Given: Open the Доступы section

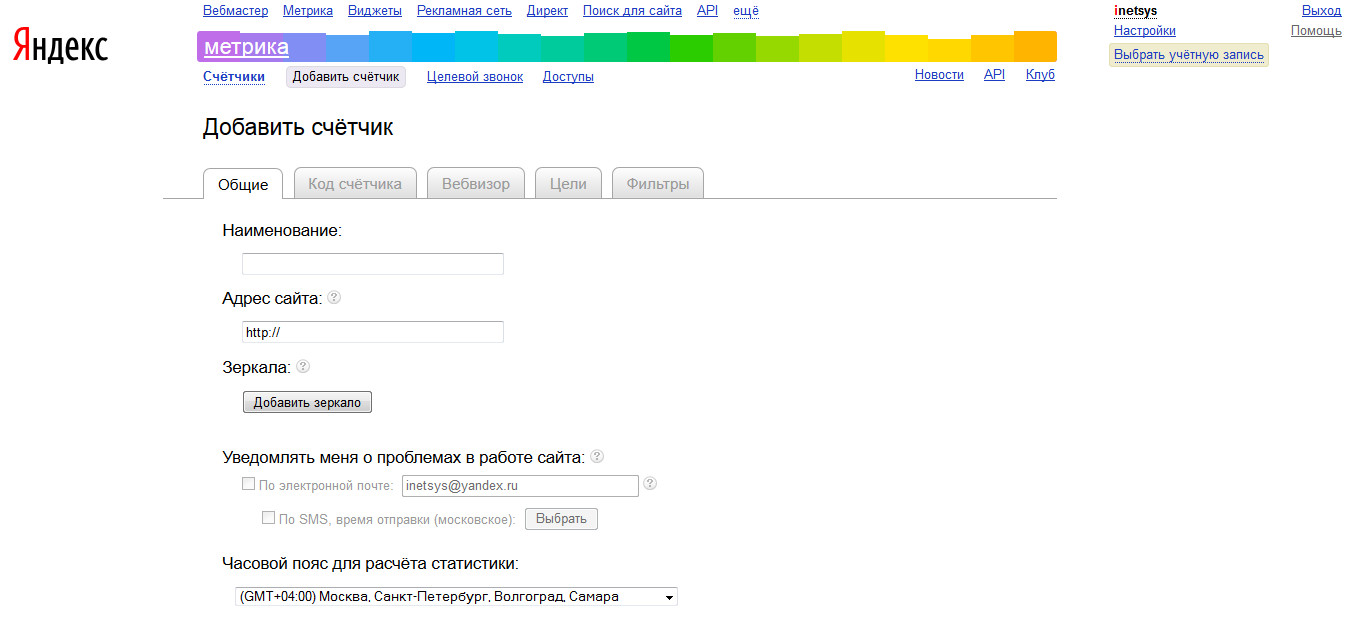Looking at the screenshot, I should [x=568, y=76].
